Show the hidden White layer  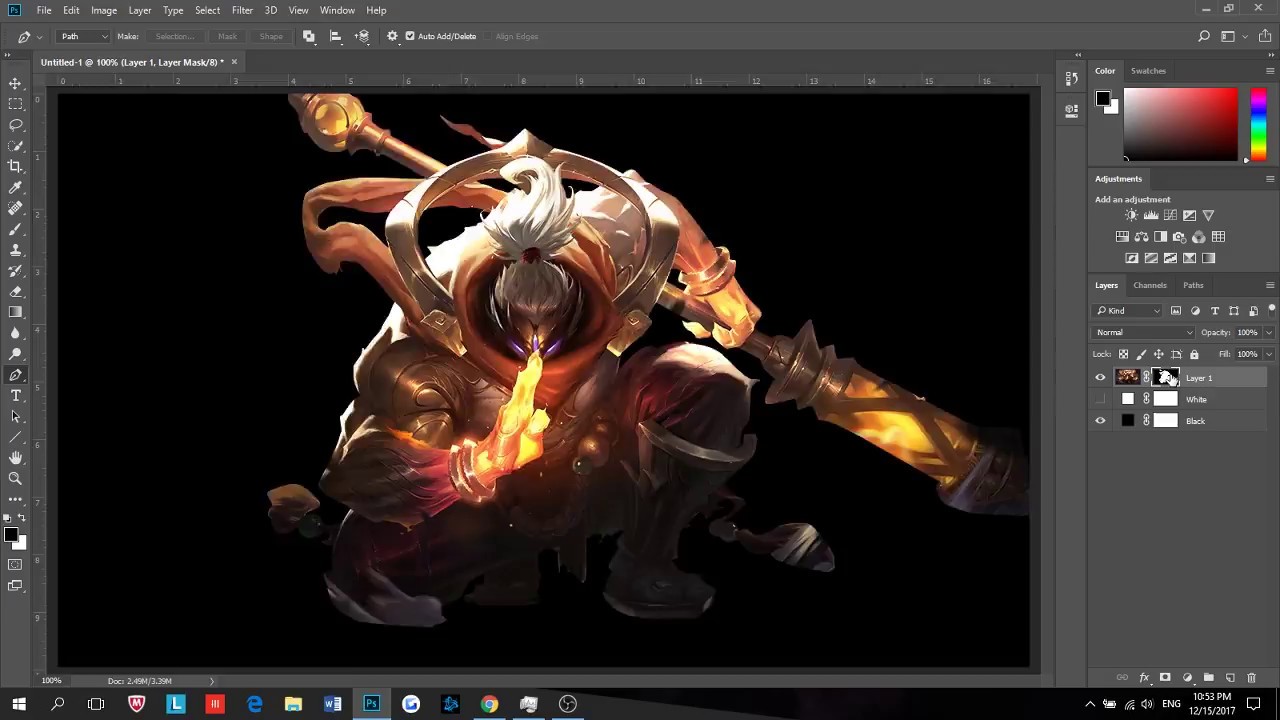click(1100, 399)
